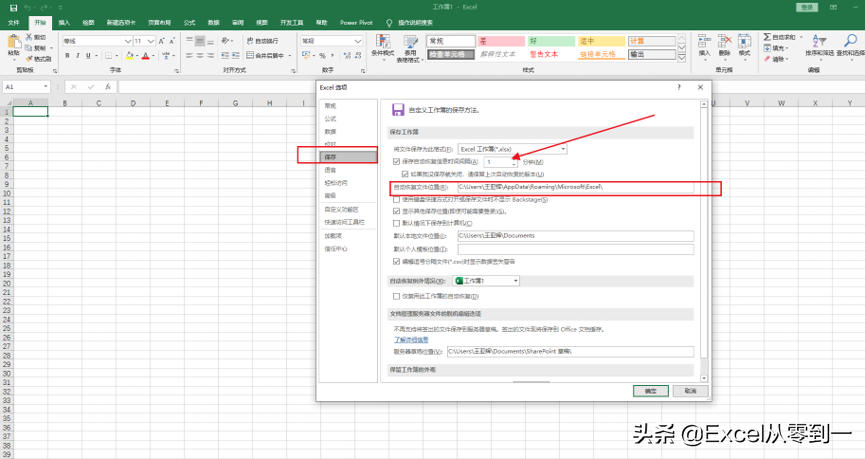Open the fill color dropdown arrow
865x459 pixels.
point(137,56)
